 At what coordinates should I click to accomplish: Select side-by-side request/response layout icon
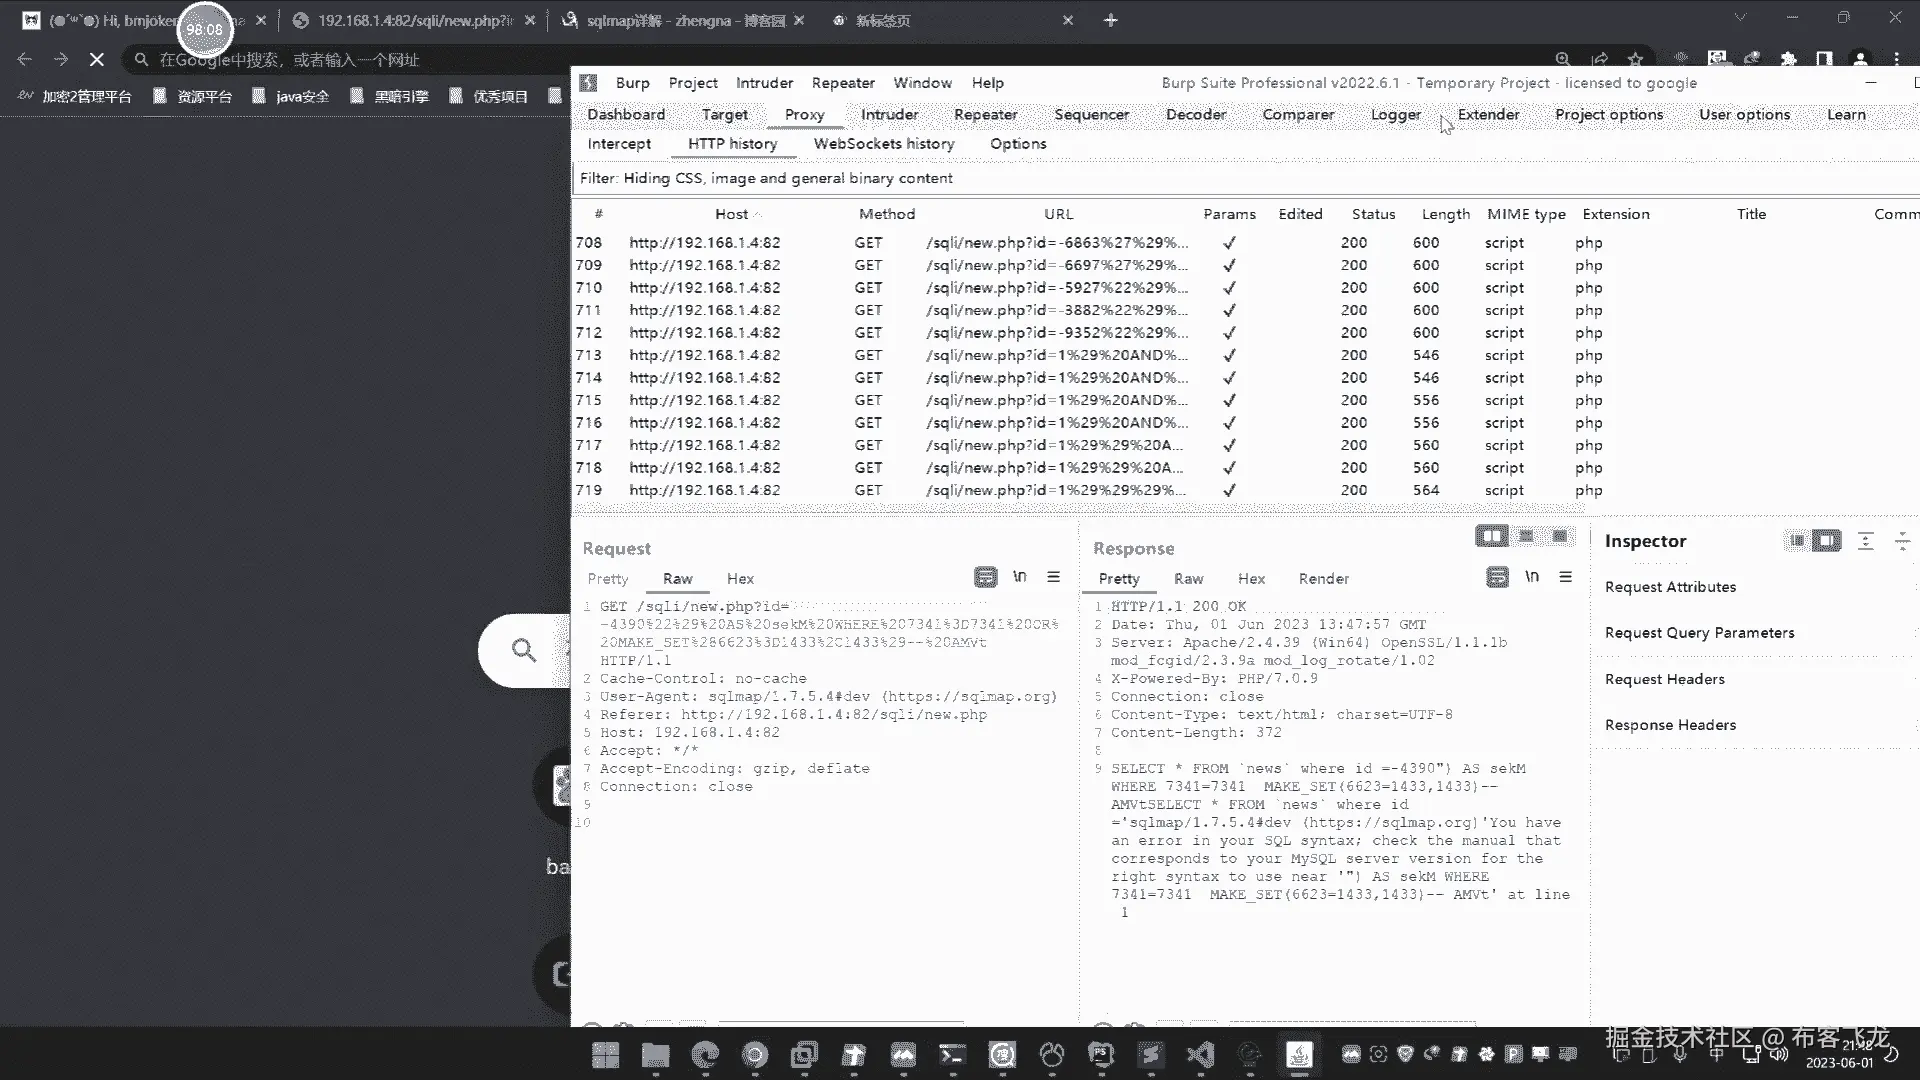(1492, 537)
